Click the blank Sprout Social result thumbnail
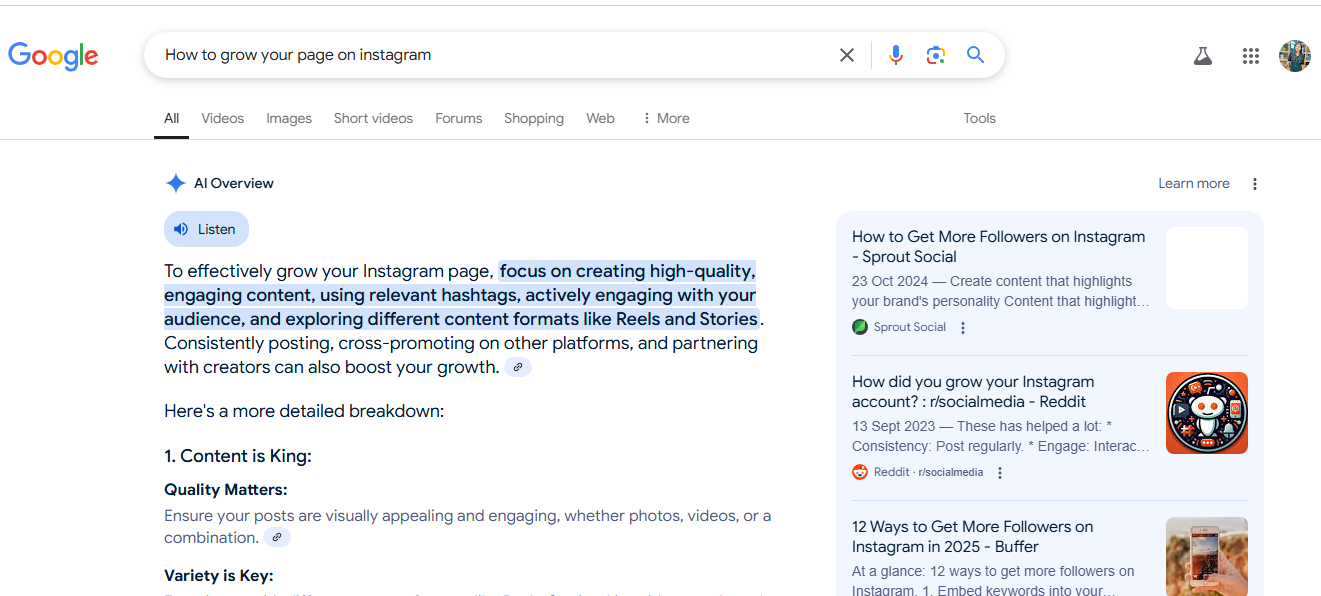Screen dimensions: 1321x596 (1207, 268)
